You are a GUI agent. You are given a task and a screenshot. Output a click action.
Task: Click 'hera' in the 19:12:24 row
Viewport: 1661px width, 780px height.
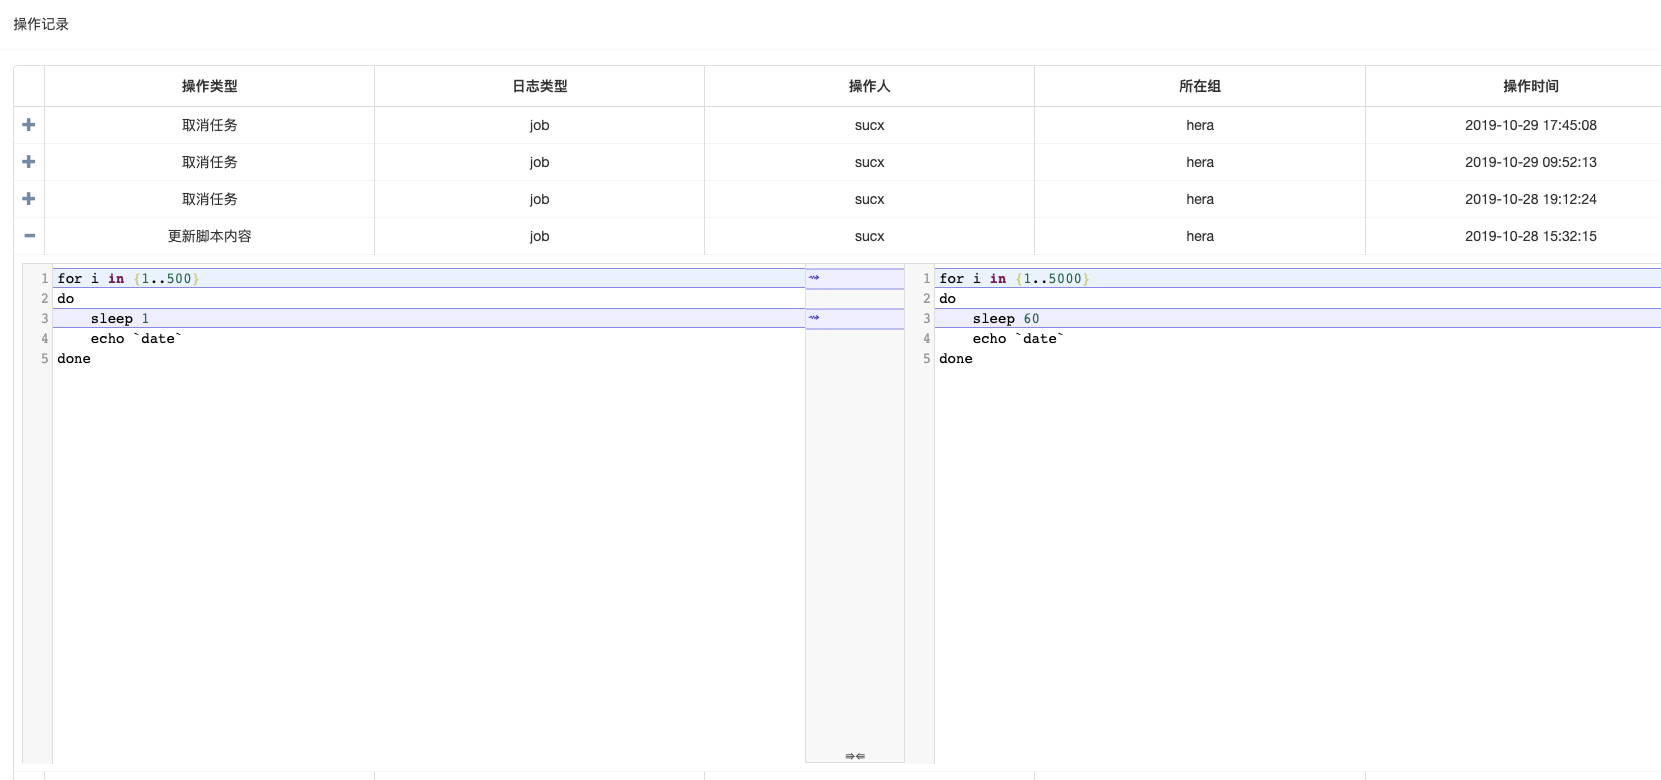(x=1200, y=199)
